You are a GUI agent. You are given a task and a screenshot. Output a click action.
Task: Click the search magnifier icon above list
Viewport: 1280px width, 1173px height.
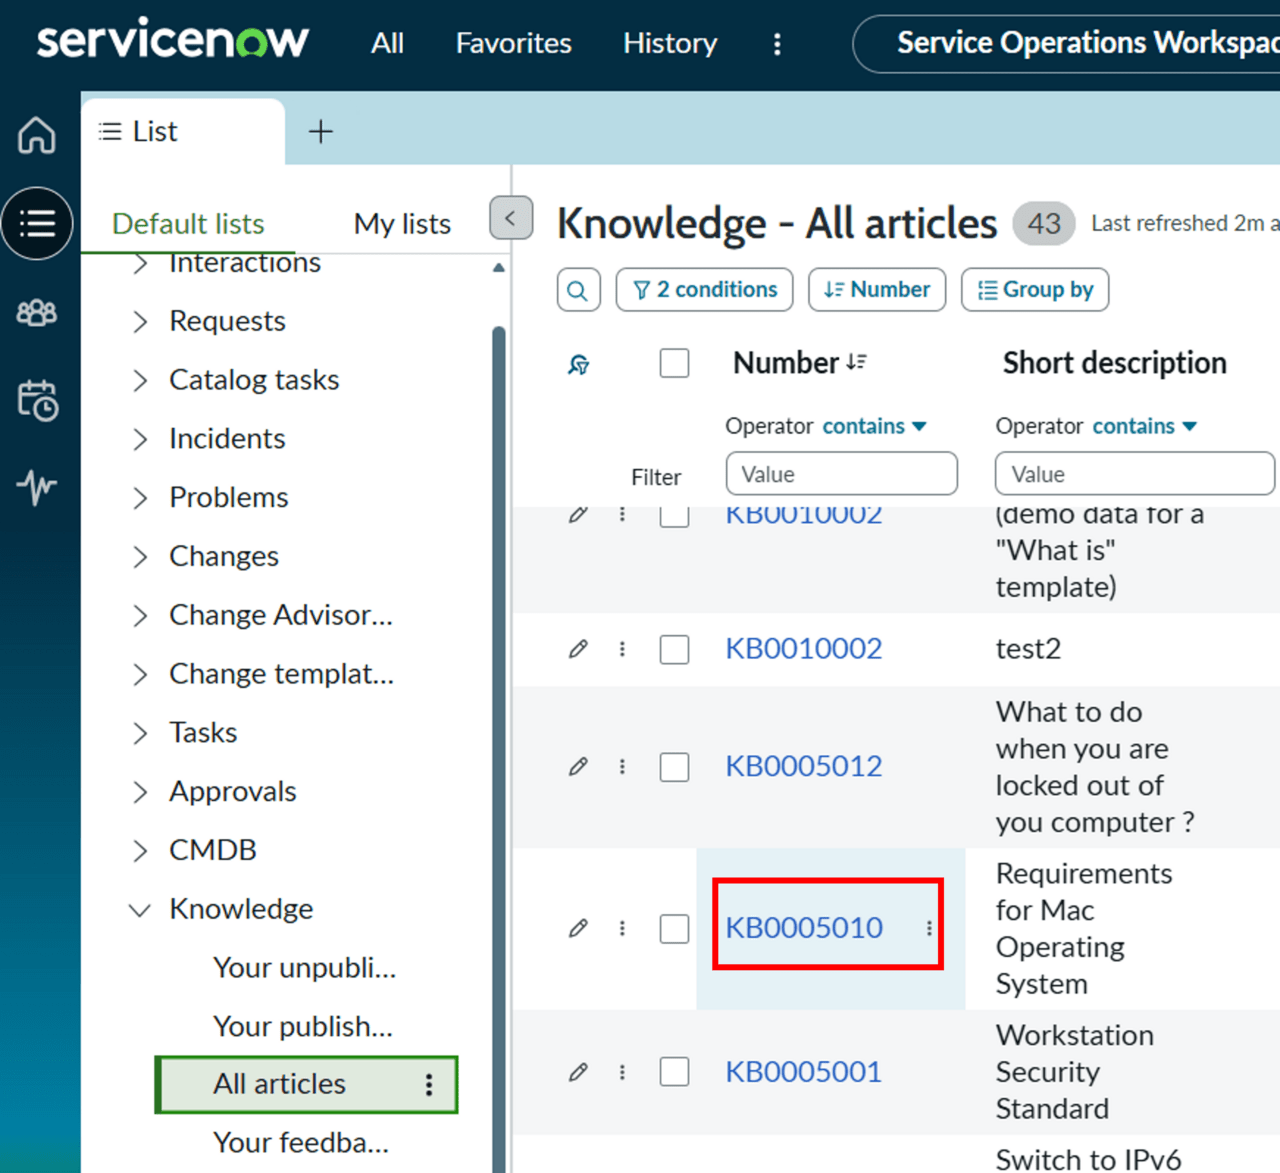tap(578, 290)
